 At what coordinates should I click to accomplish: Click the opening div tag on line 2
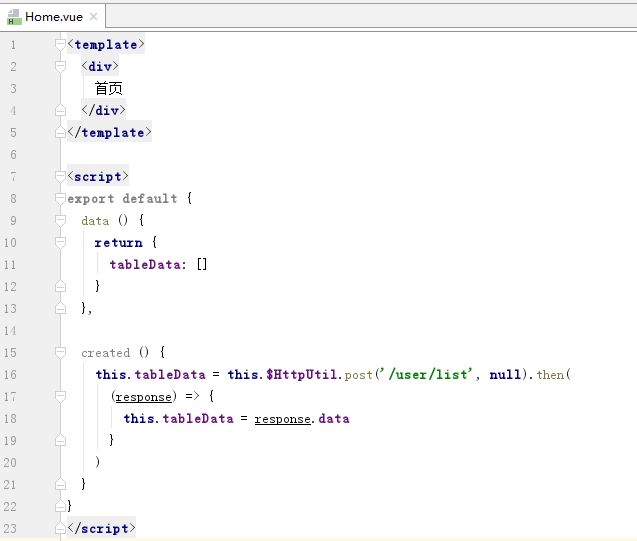pos(100,66)
